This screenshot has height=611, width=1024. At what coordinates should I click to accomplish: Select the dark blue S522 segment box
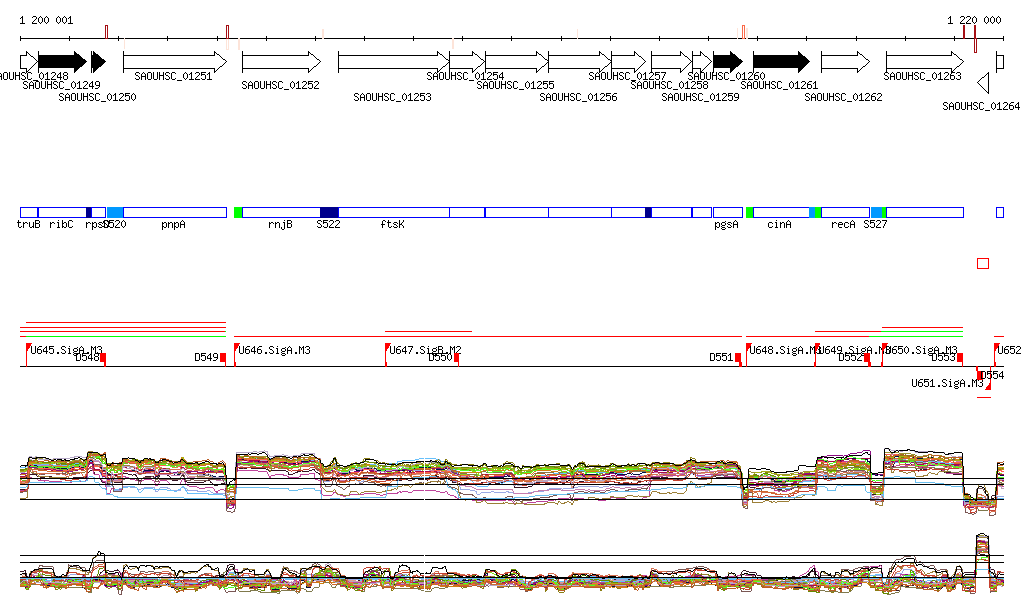point(329,213)
